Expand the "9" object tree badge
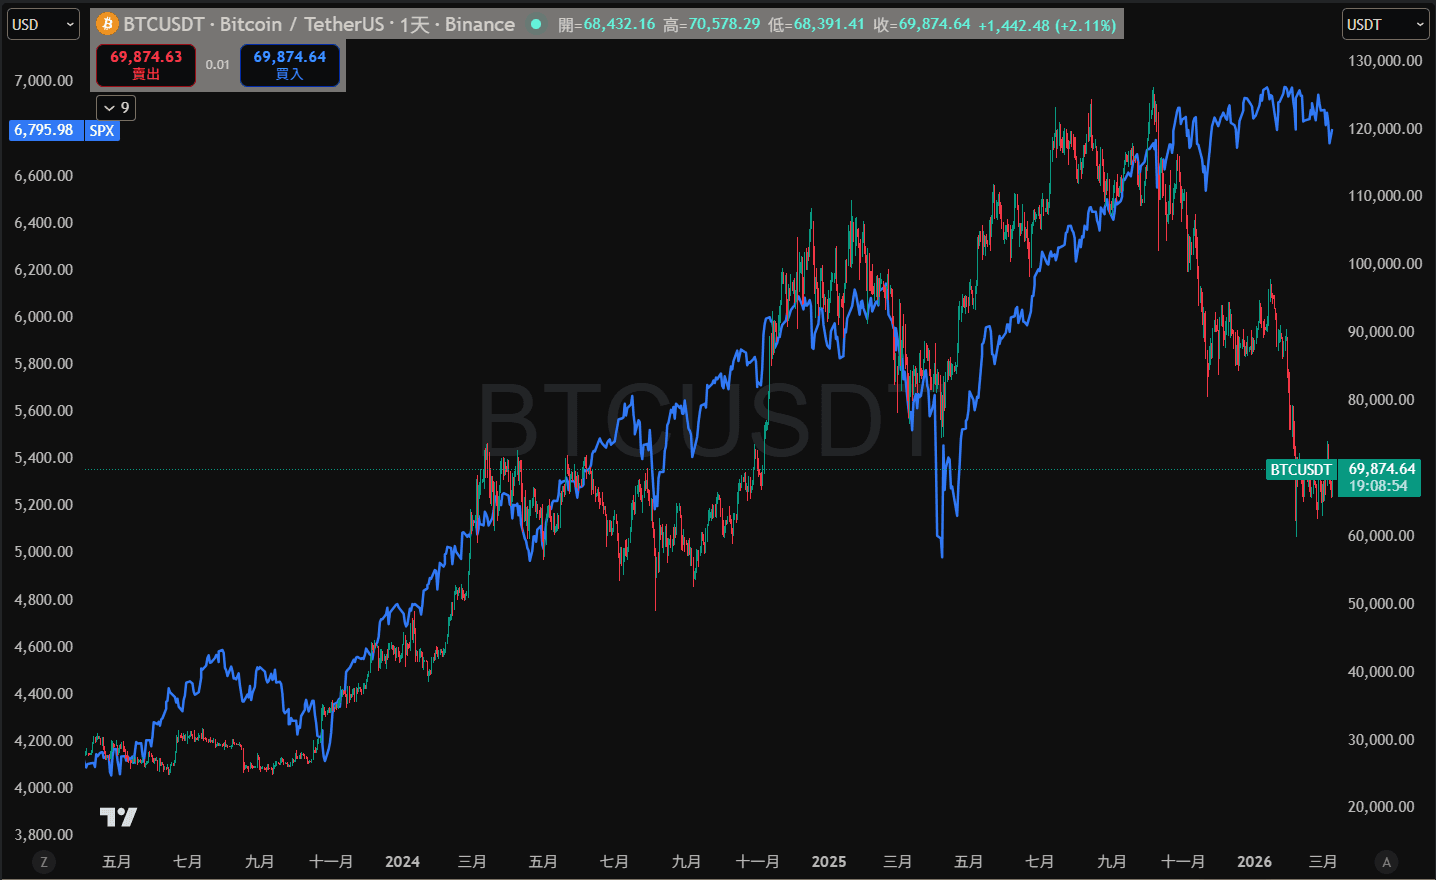The height and width of the screenshot is (880, 1436). [115, 107]
